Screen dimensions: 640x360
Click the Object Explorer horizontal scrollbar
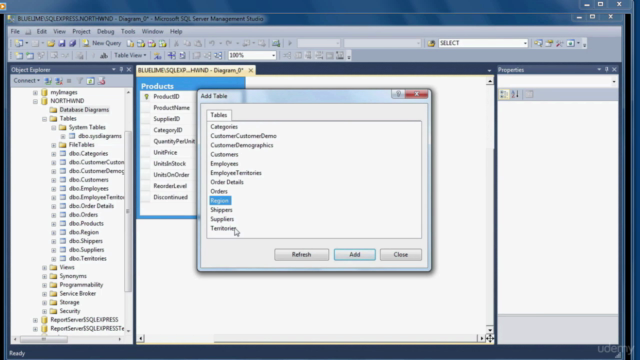[67, 339]
